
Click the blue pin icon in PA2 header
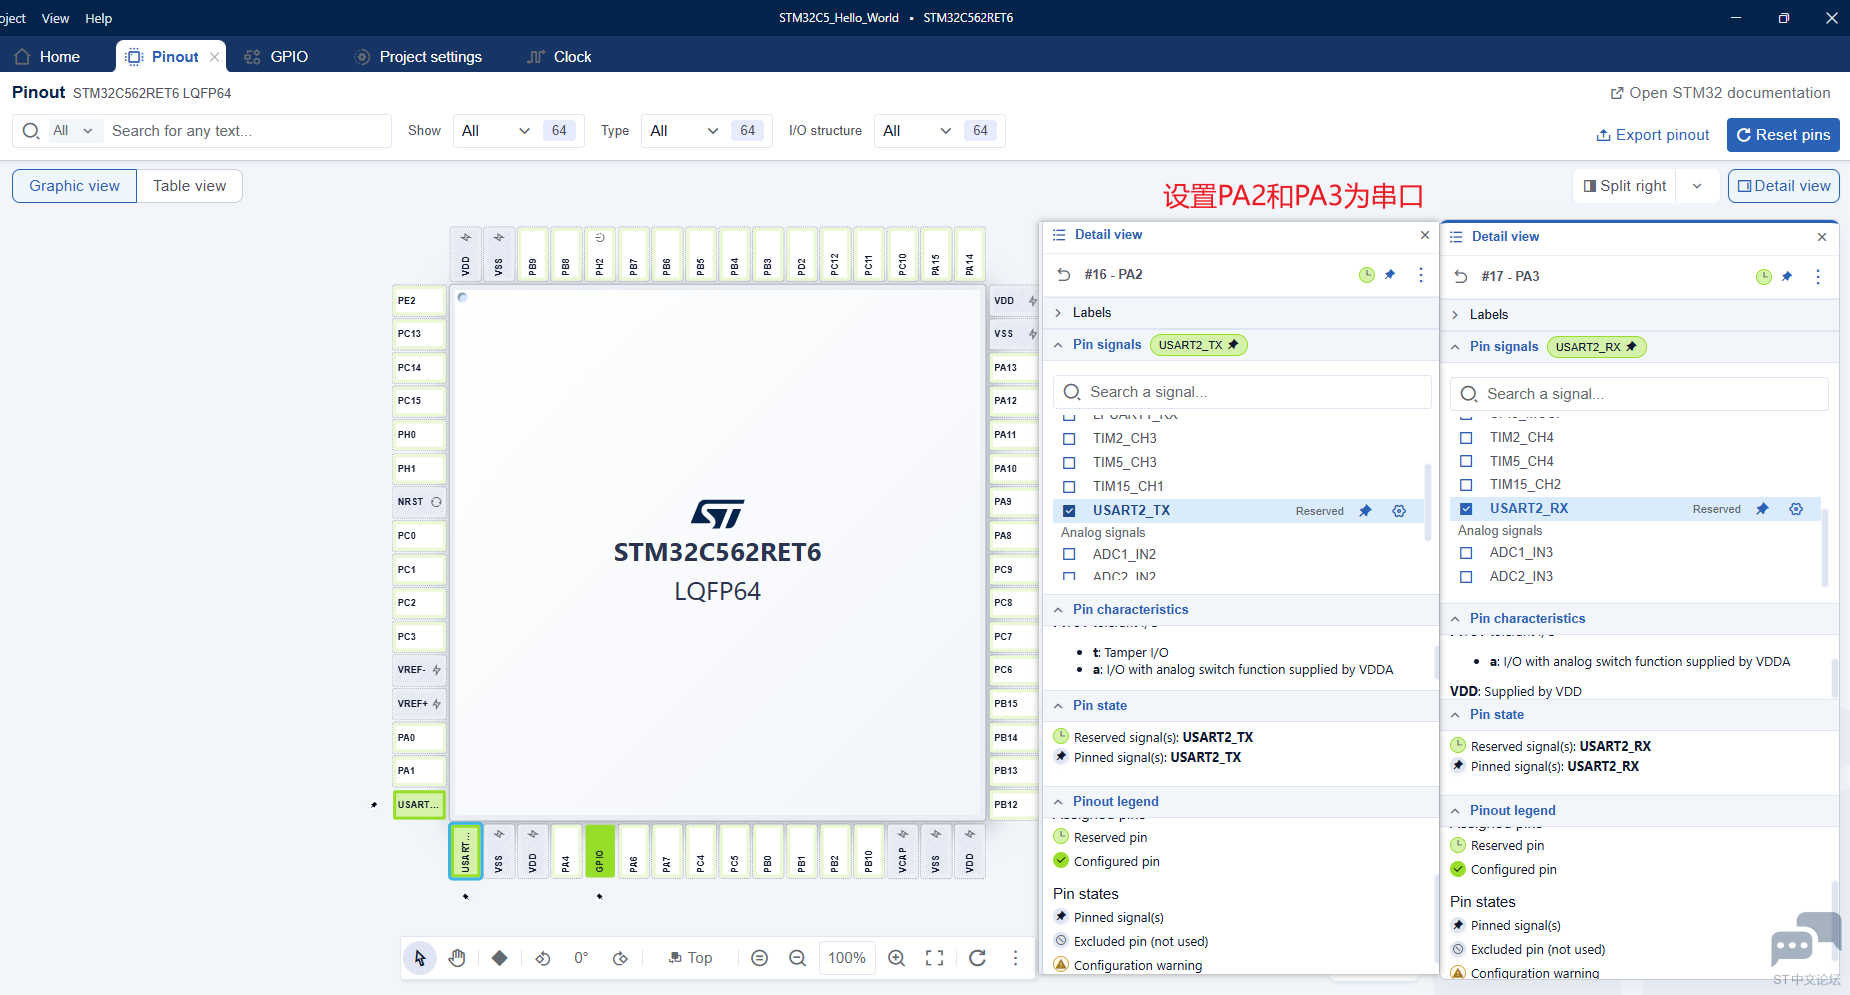[1390, 274]
